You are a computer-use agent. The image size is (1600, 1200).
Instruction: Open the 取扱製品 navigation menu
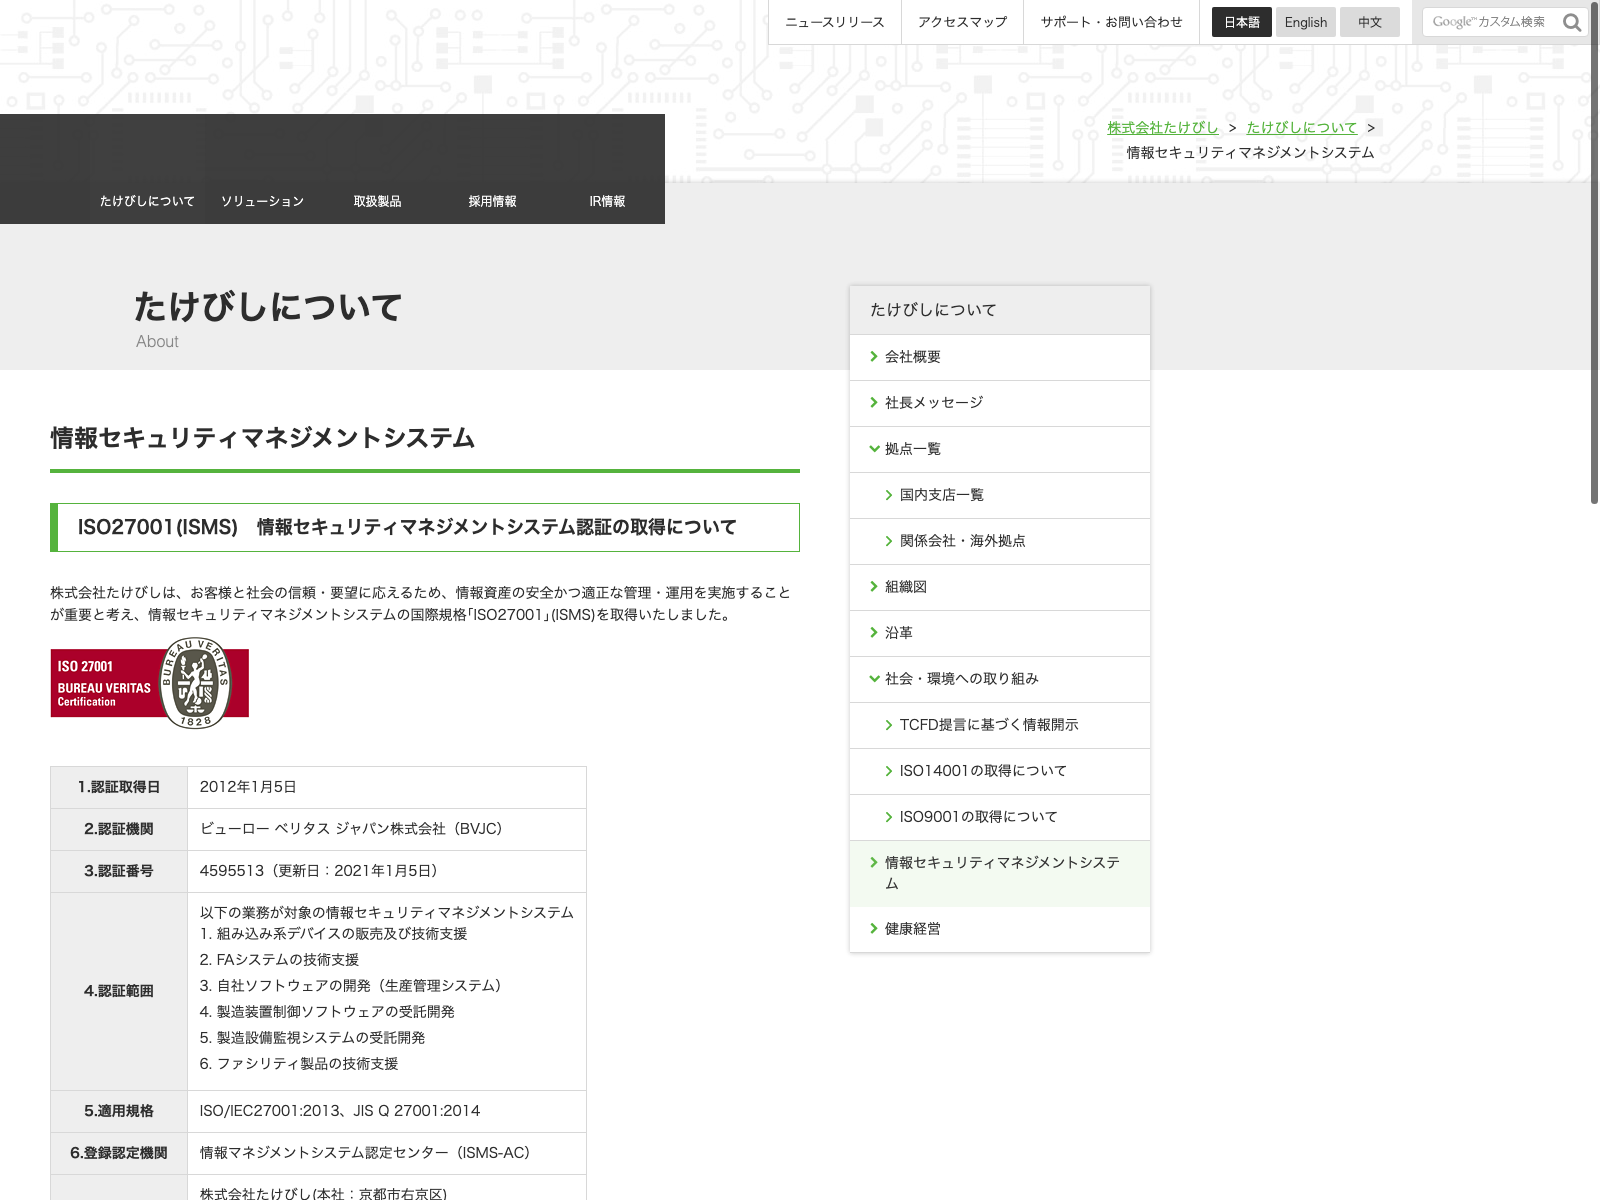pos(377,201)
